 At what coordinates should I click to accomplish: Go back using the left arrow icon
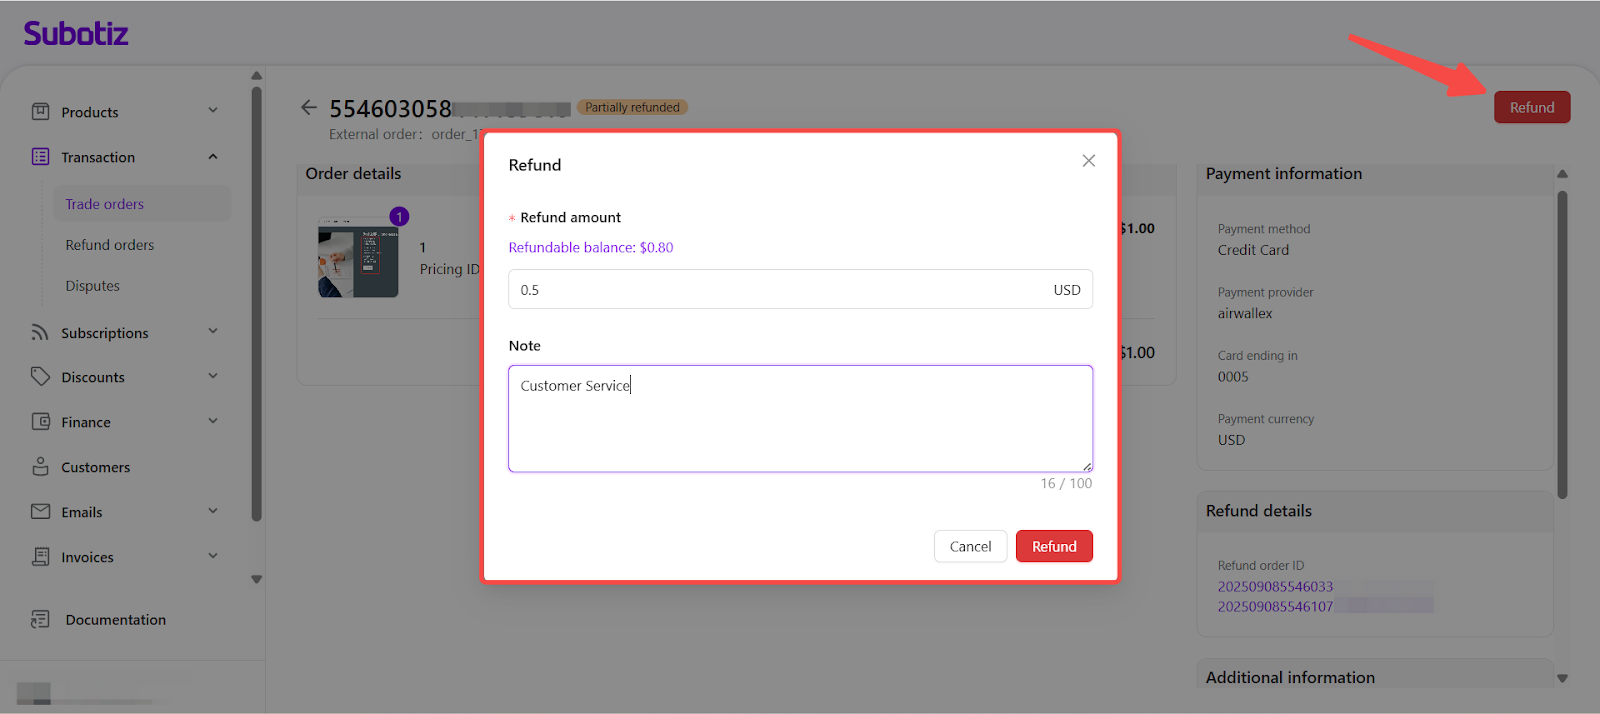click(x=309, y=107)
